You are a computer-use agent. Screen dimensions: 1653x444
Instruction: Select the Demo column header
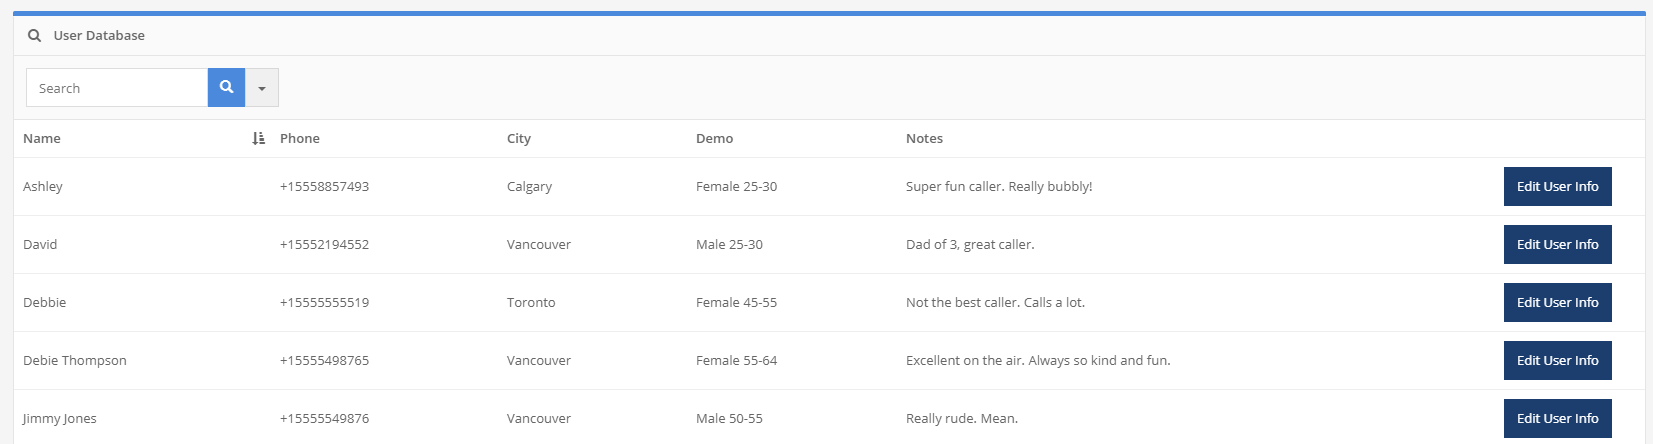click(x=714, y=139)
